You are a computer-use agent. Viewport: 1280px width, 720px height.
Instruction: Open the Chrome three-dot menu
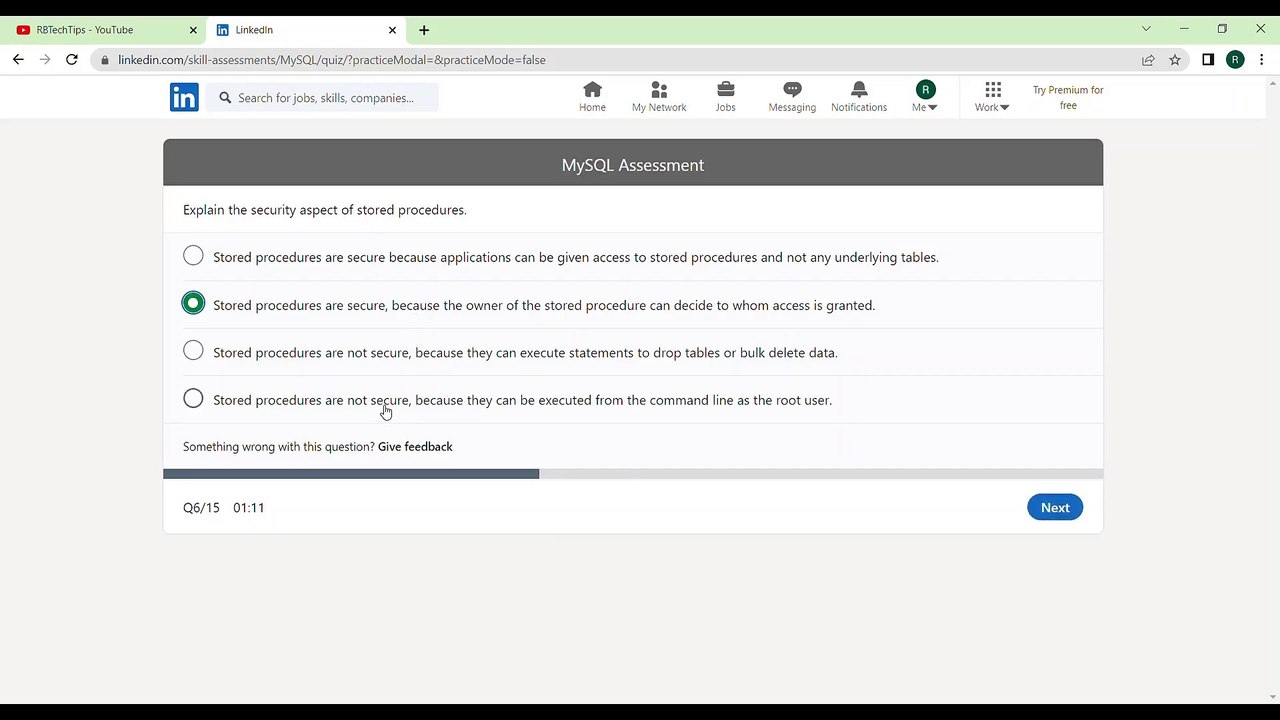click(x=1262, y=60)
